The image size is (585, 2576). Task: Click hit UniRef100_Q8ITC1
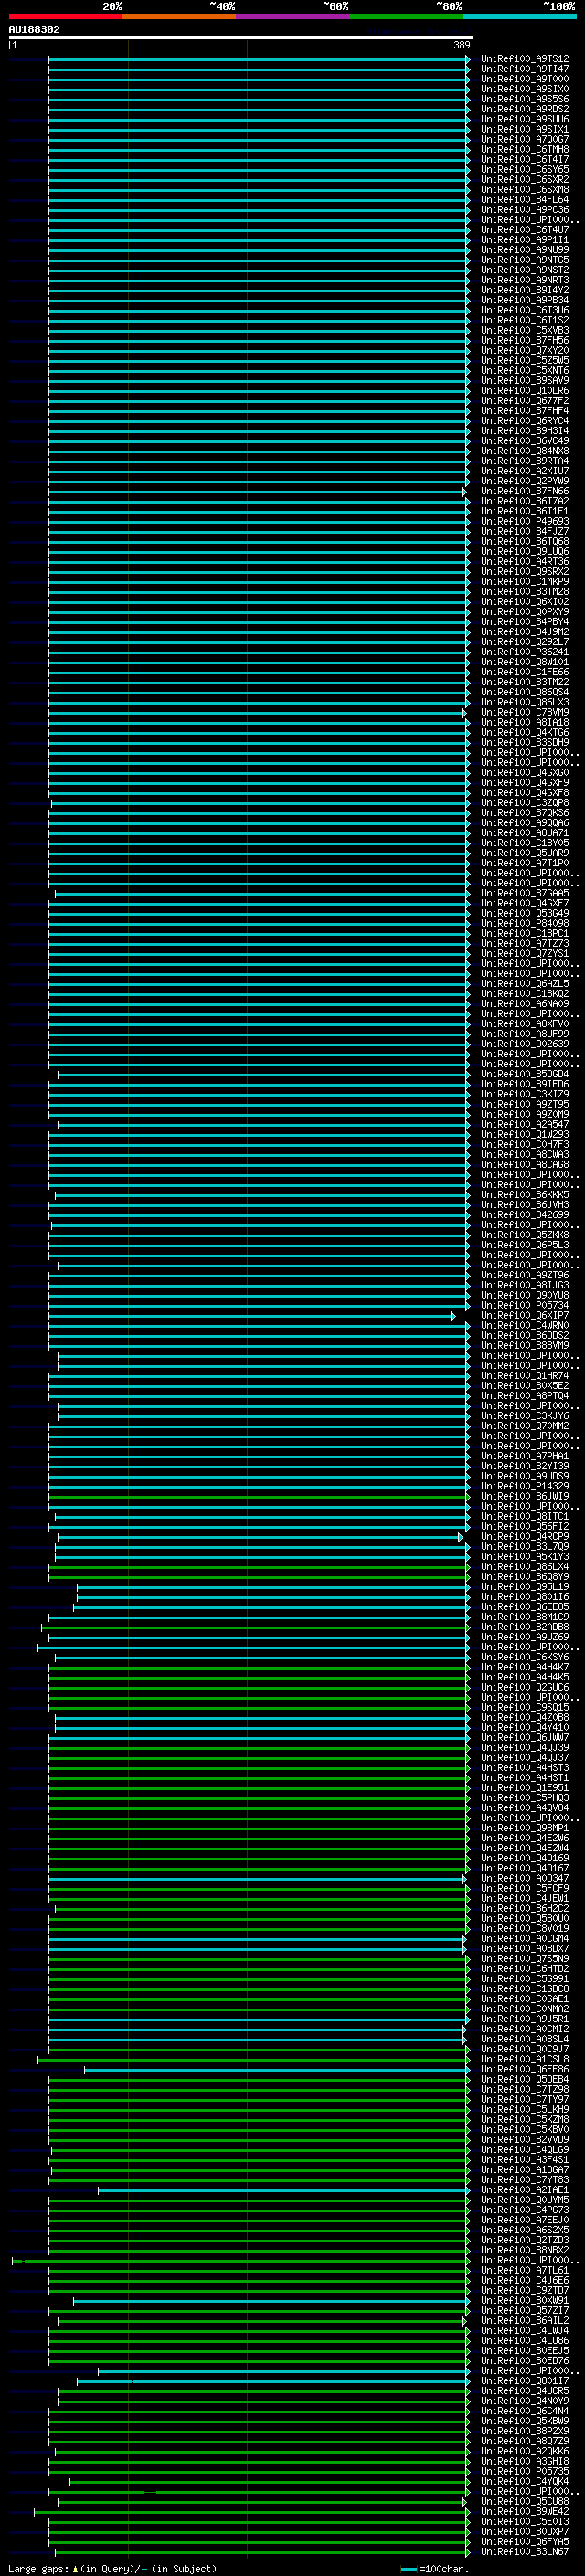(x=525, y=1516)
